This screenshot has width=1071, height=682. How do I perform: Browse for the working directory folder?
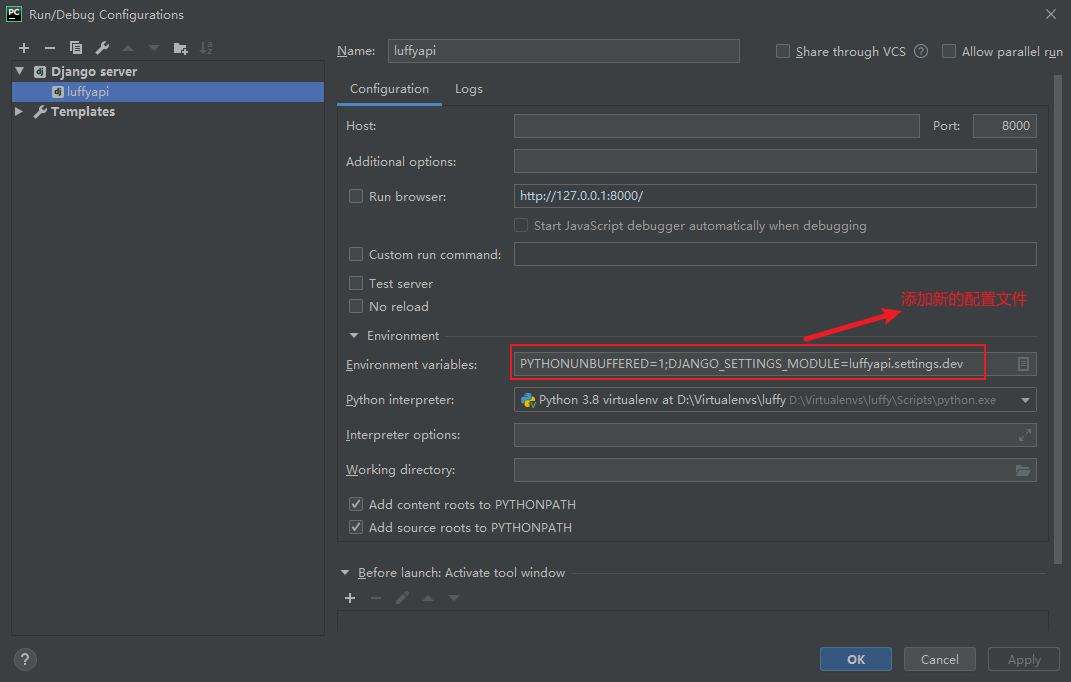coord(1023,470)
